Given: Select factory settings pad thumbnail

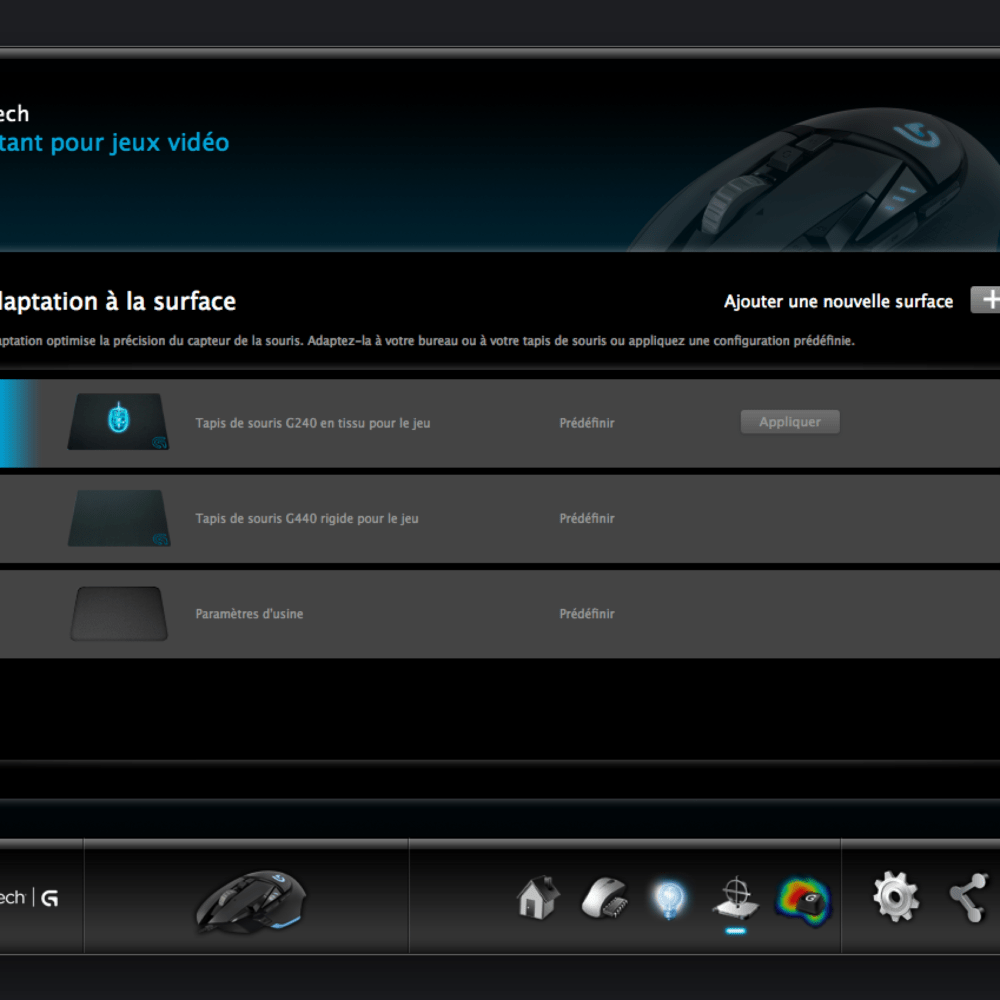Looking at the screenshot, I should pos(119,614).
